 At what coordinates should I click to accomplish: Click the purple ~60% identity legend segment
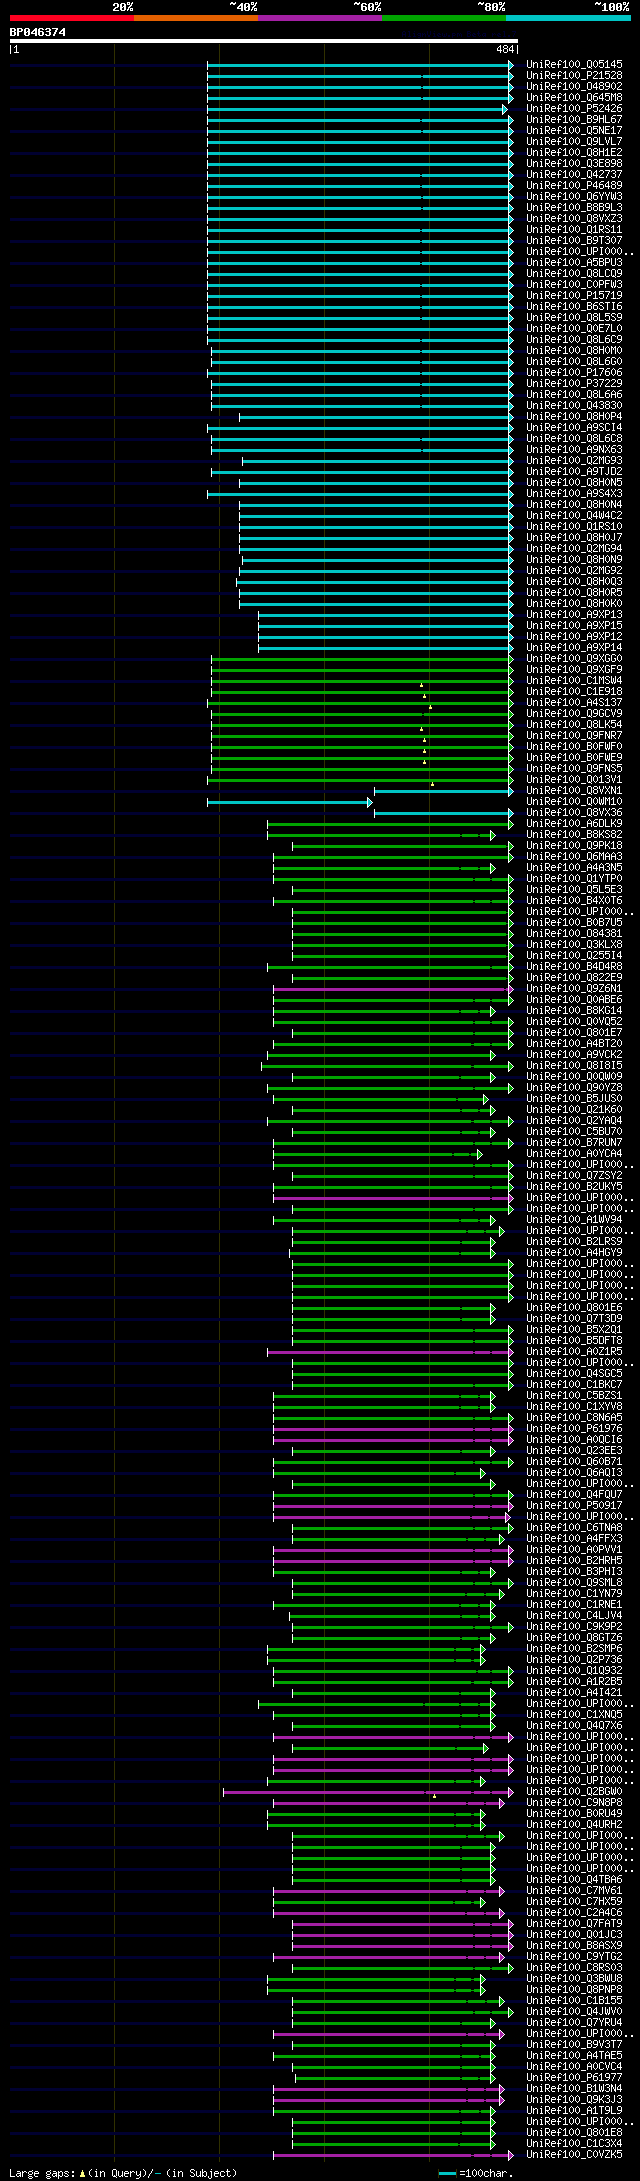point(319,17)
